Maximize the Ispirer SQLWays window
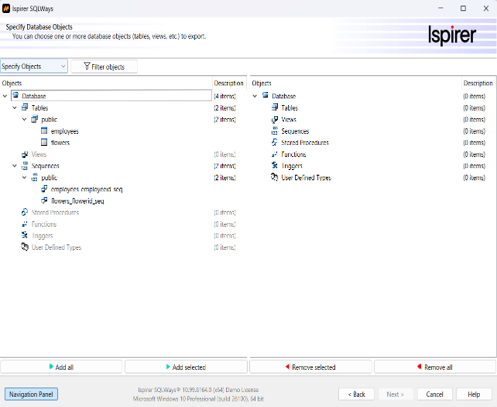Viewport: 497px width, 407px height. coord(463,8)
